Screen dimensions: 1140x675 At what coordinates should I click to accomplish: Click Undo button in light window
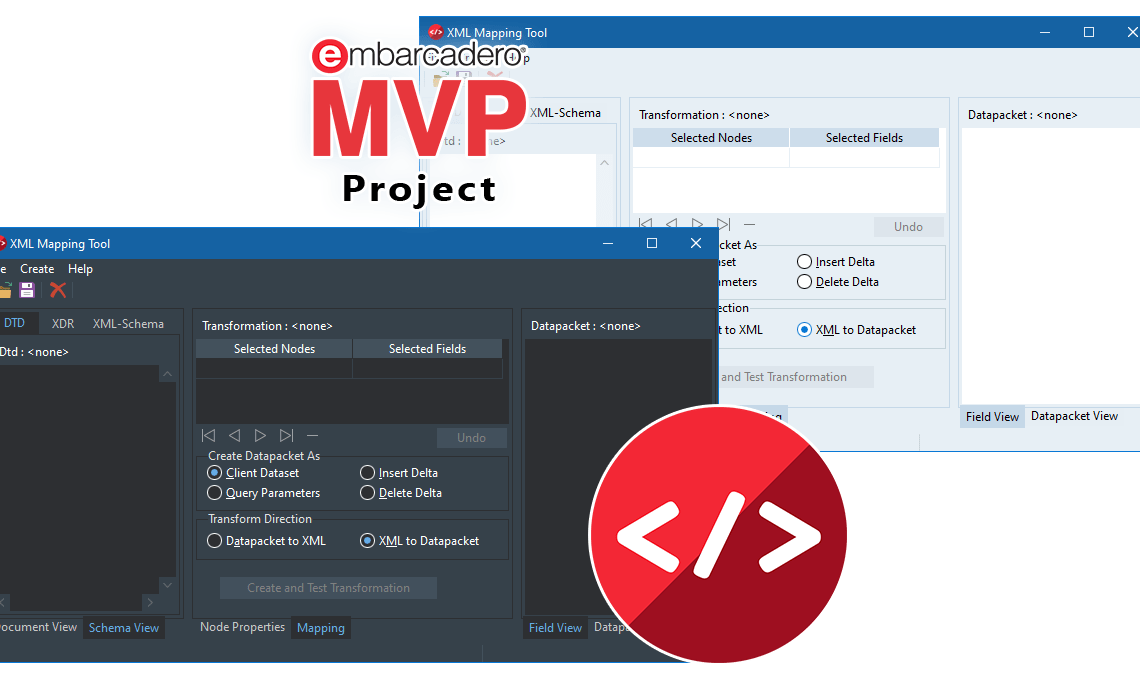pyautogui.click(x=908, y=227)
